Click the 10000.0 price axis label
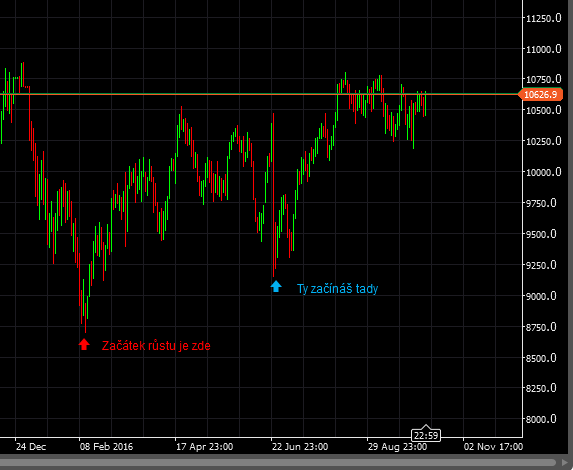This screenshot has height=470, width=573. [x=543, y=172]
